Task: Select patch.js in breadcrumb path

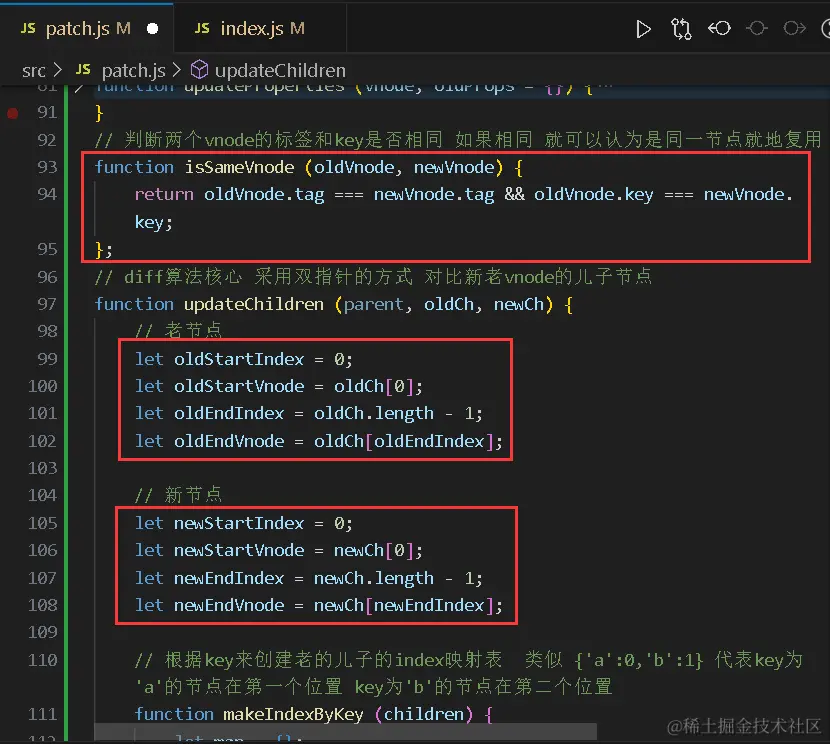Action: [x=133, y=70]
